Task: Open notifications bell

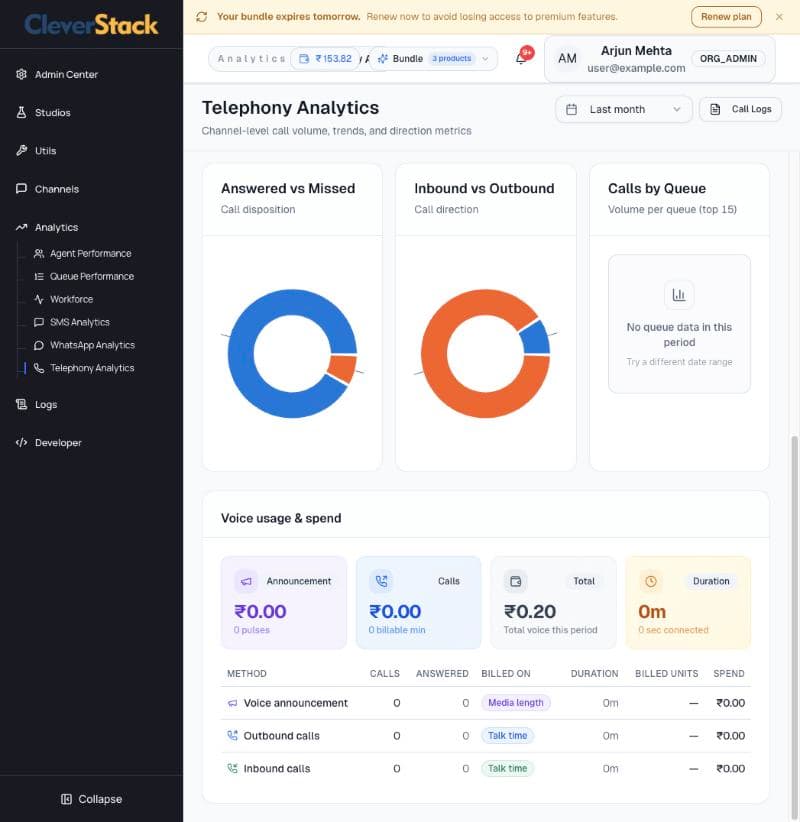Action: (x=522, y=58)
